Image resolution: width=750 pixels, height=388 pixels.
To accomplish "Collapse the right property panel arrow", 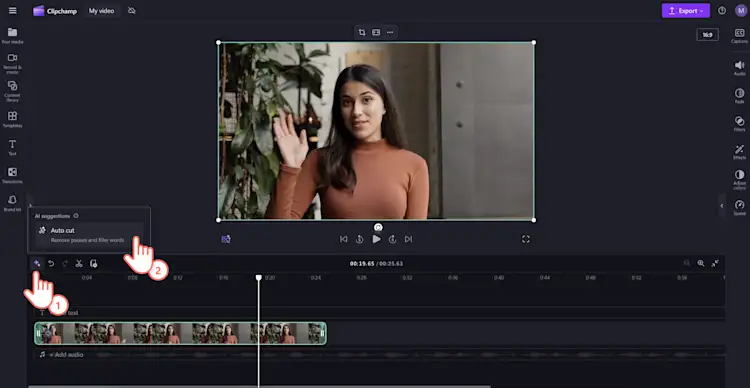I will [x=722, y=206].
